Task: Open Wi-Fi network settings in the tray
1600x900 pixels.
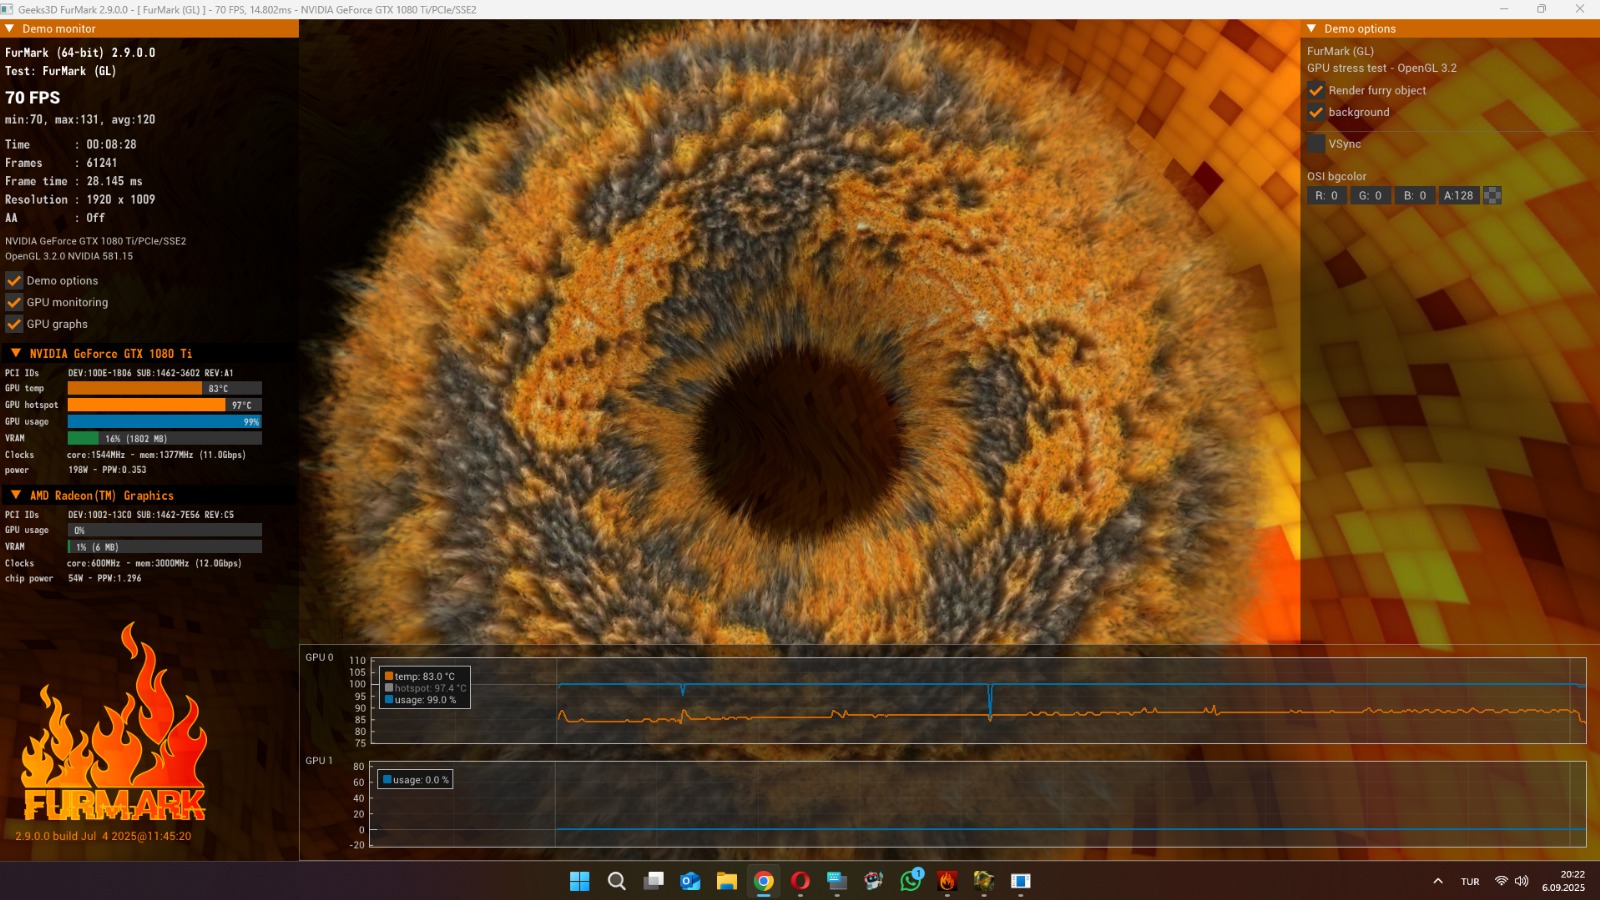Action: (x=1501, y=881)
